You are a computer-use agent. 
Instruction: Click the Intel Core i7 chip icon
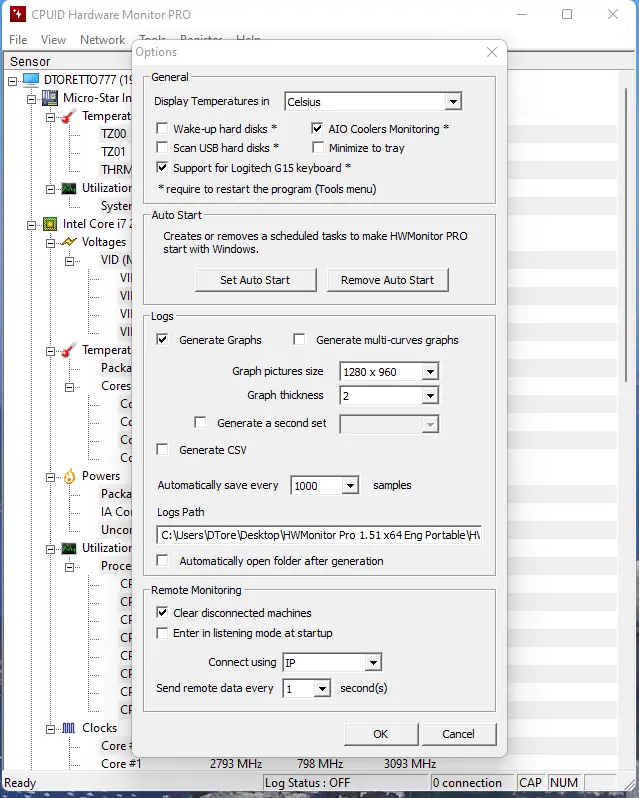[x=50, y=224]
